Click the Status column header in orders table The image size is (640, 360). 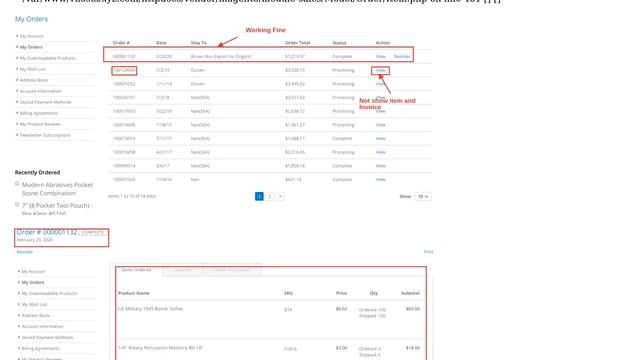tap(339, 43)
